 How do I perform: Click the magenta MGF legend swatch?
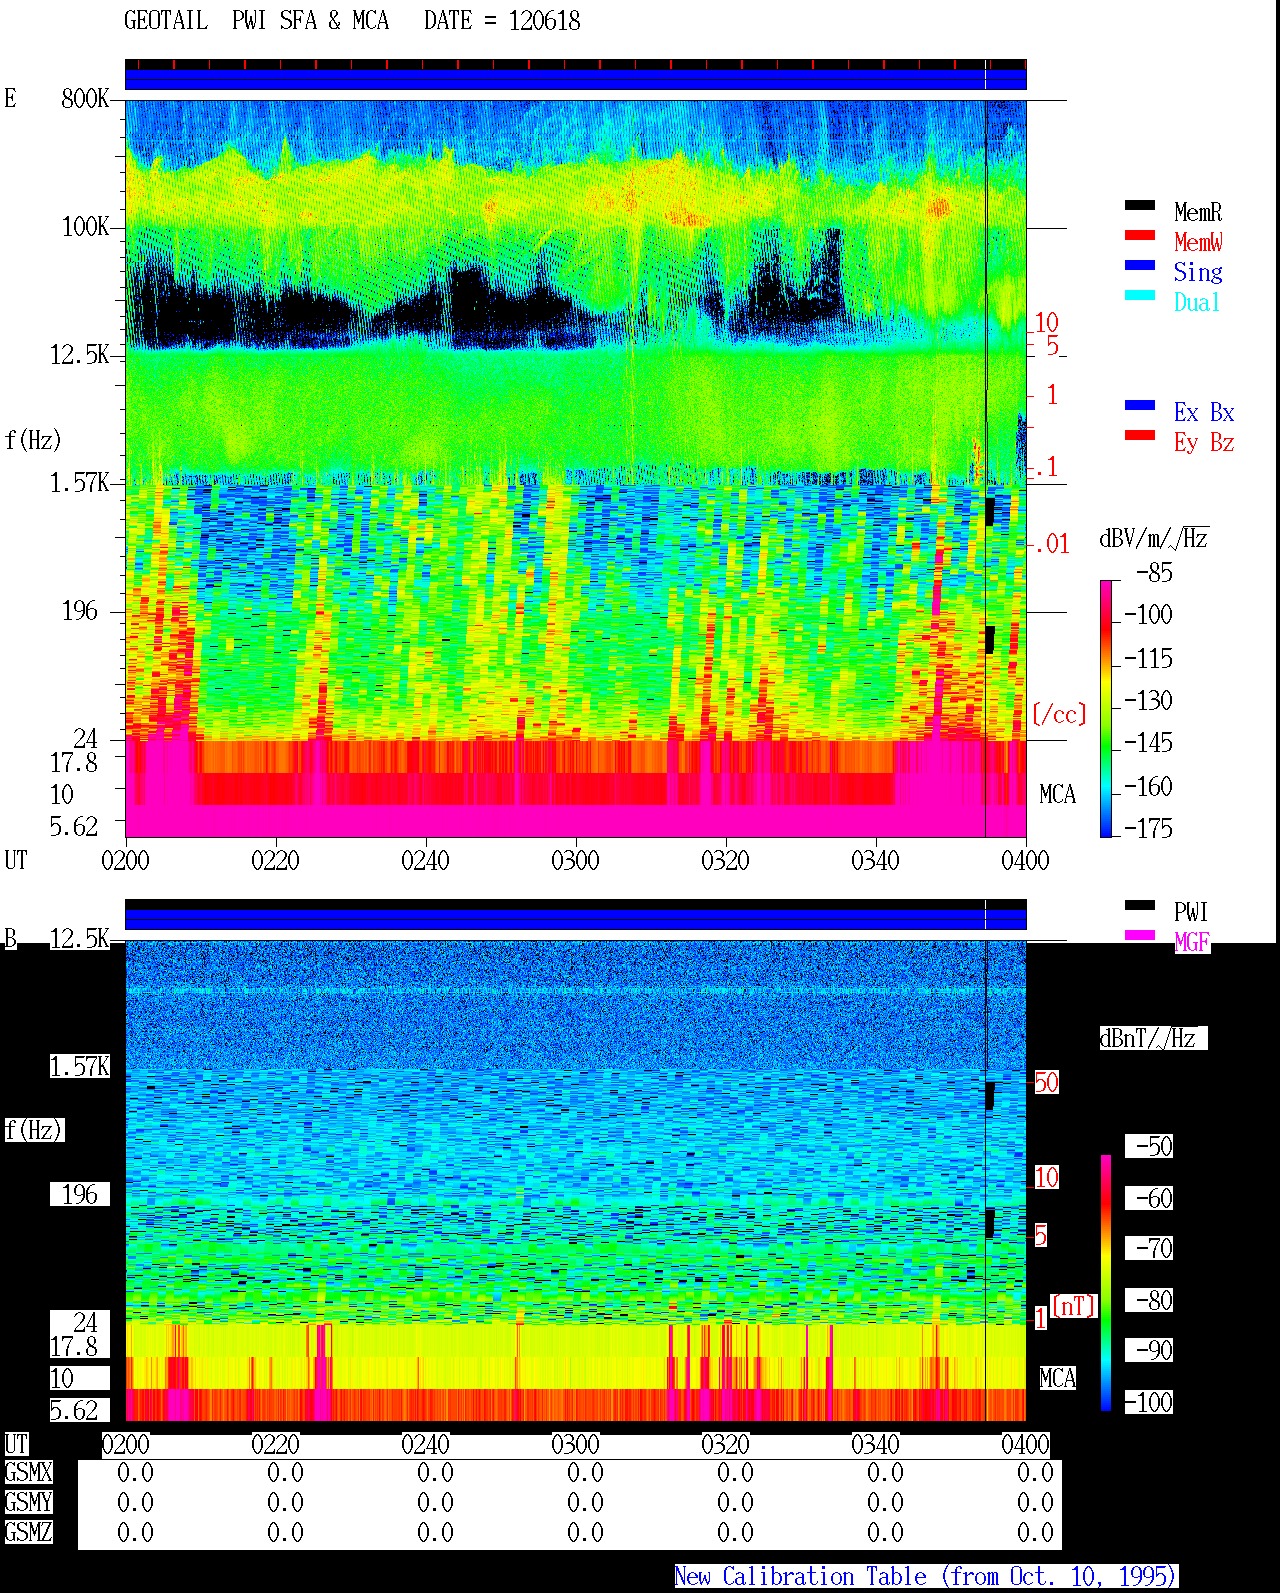[x=1140, y=935]
